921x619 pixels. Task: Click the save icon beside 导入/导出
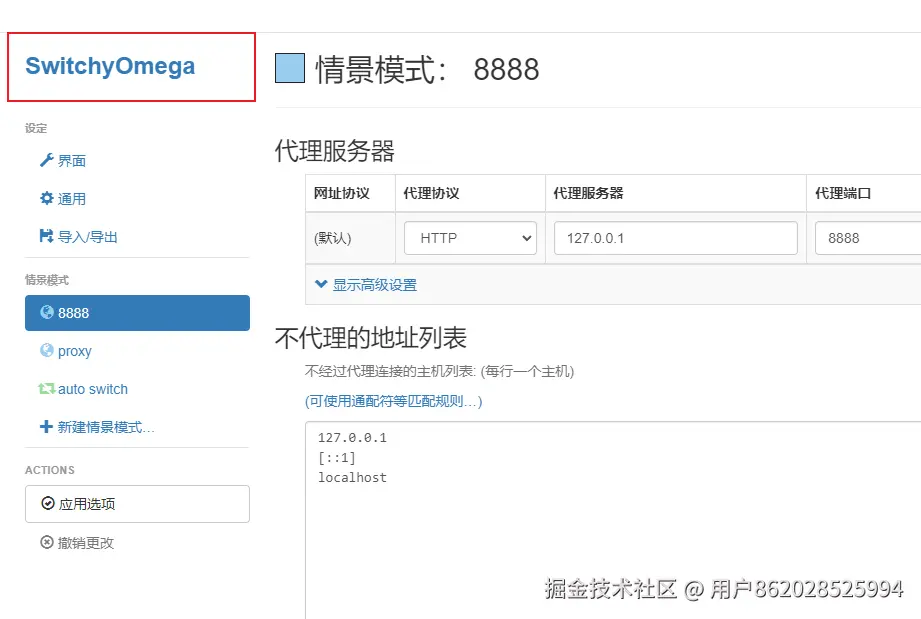pyautogui.click(x=46, y=236)
